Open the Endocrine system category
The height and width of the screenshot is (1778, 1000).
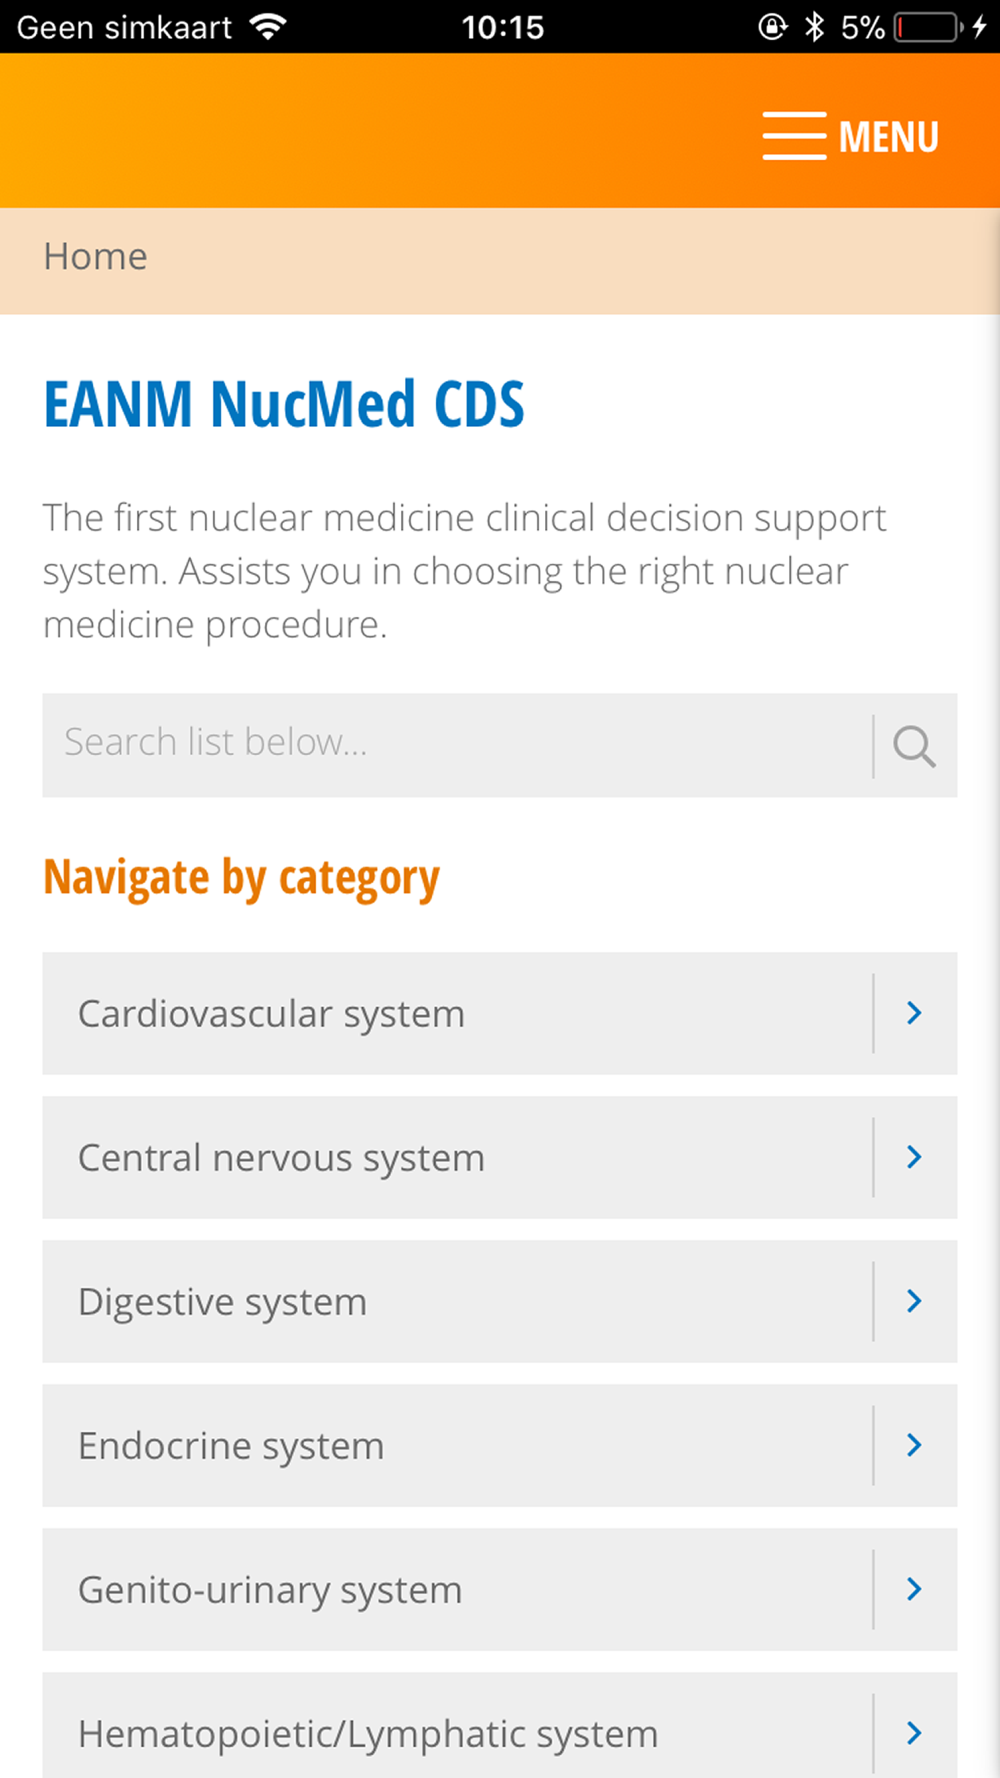(x=500, y=1445)
